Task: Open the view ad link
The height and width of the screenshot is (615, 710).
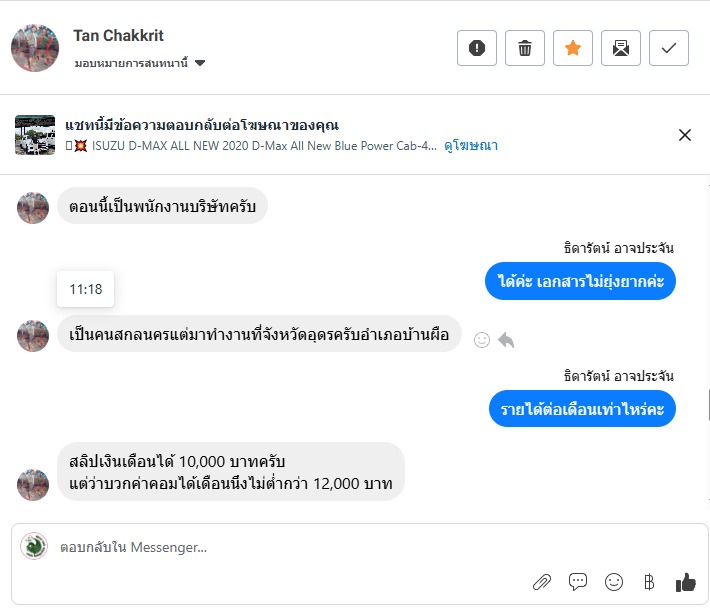Action: [x=472, y=146]
